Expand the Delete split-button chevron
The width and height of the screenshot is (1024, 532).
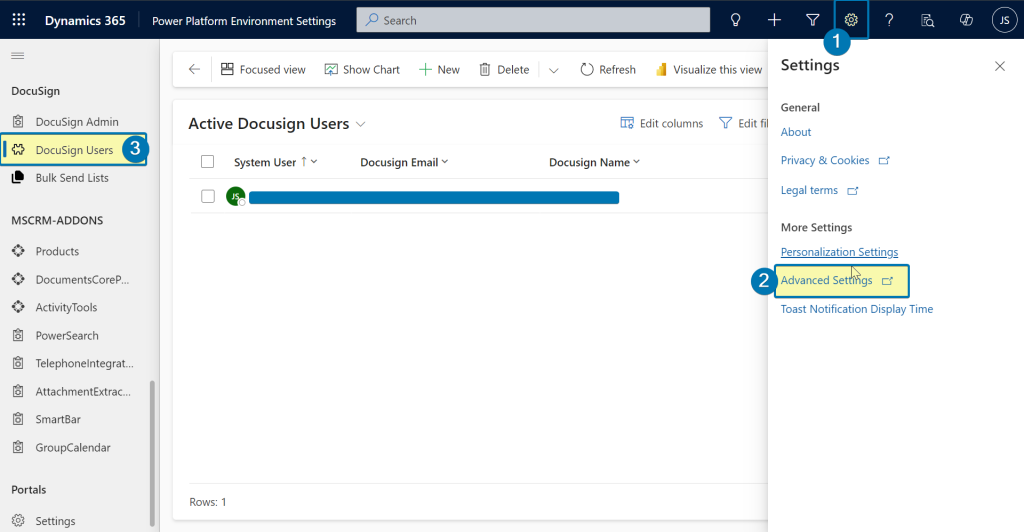[554, 70]
